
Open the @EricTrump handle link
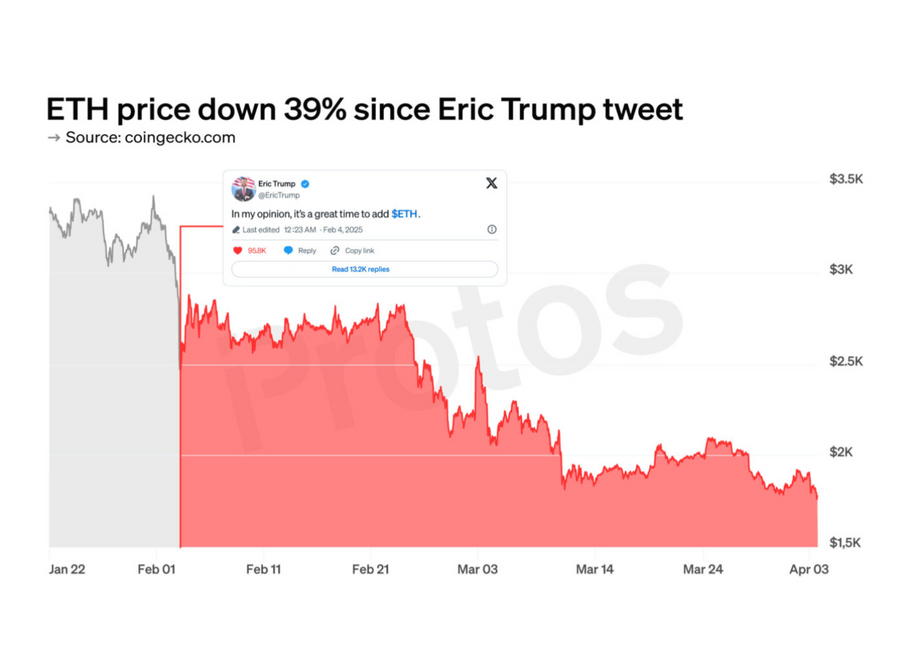(279, 195)
